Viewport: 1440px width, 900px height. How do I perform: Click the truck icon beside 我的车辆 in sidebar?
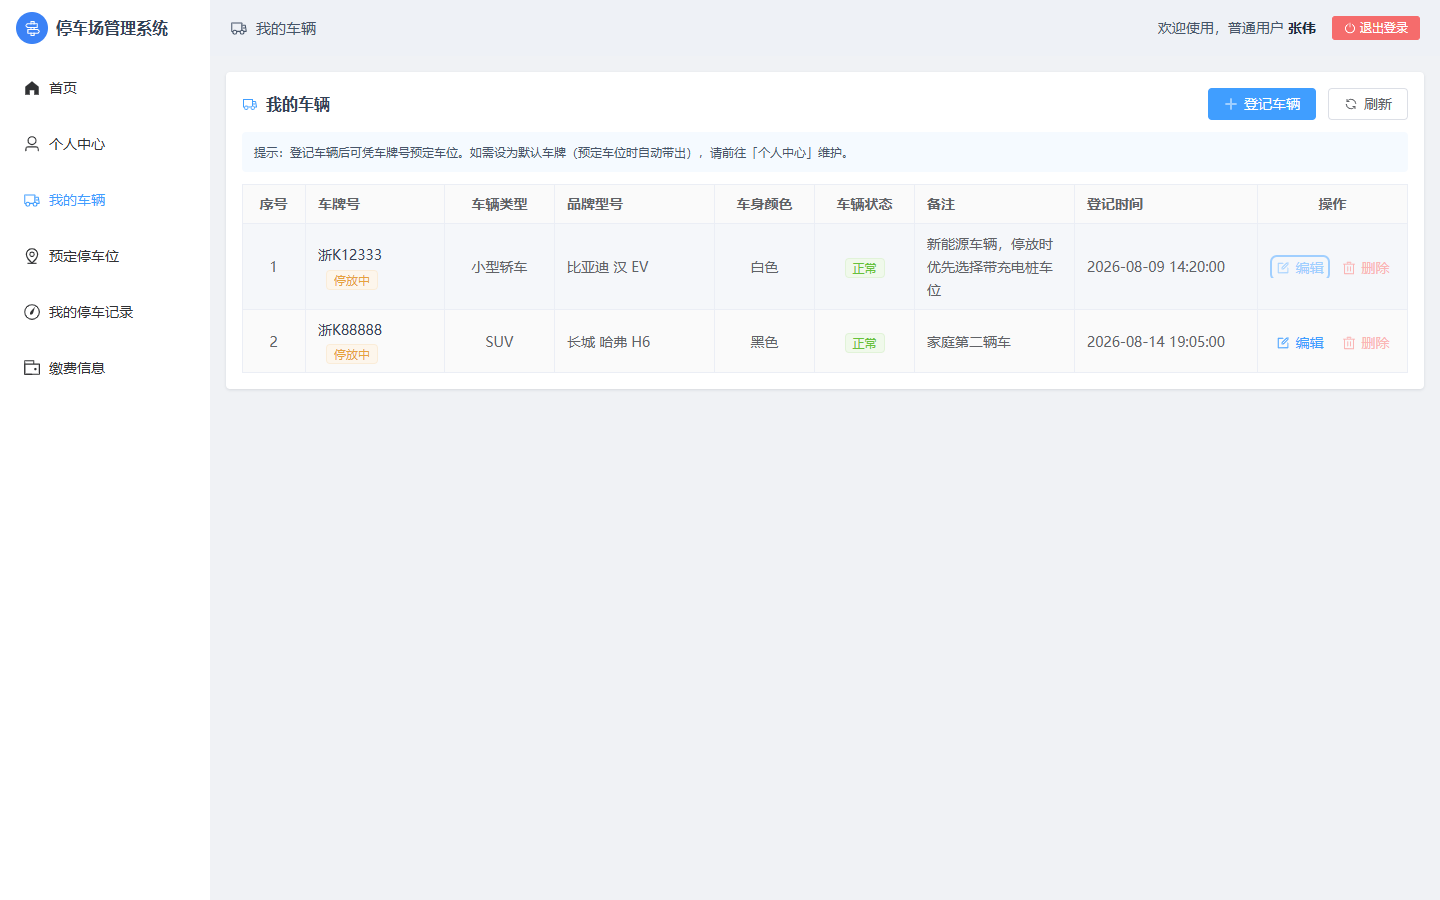click(x=32, y=200)
